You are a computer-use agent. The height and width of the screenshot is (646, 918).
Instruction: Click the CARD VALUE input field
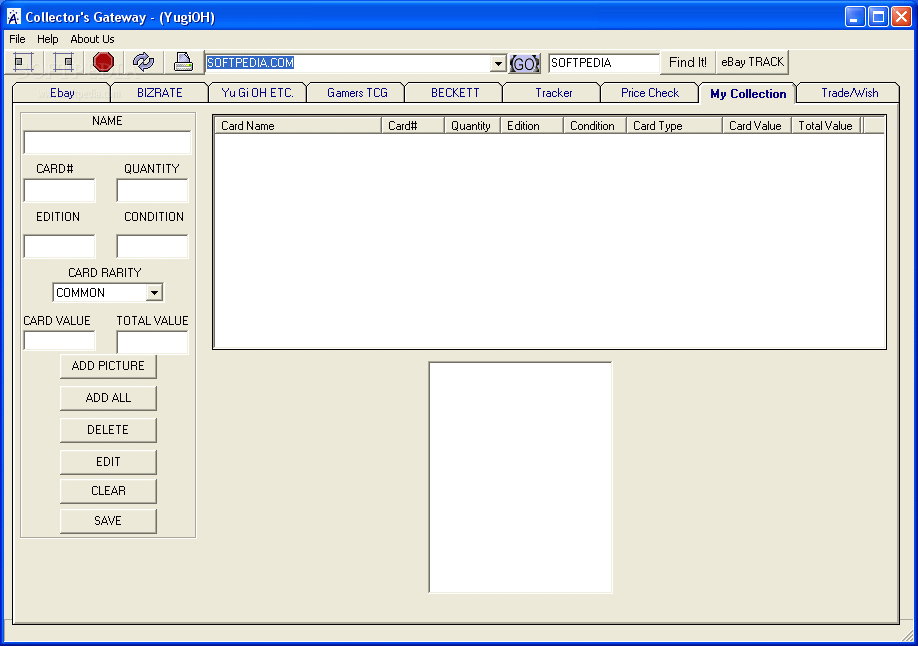click(x=59, y=341)
